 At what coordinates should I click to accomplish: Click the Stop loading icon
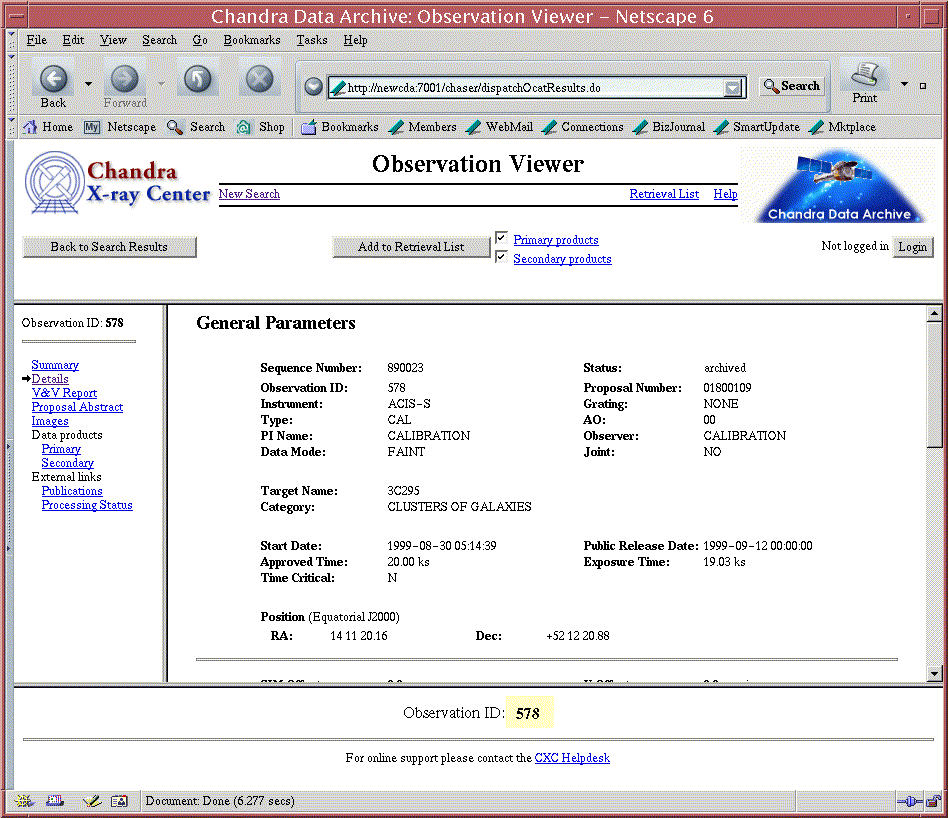click(x=259, y=79)
